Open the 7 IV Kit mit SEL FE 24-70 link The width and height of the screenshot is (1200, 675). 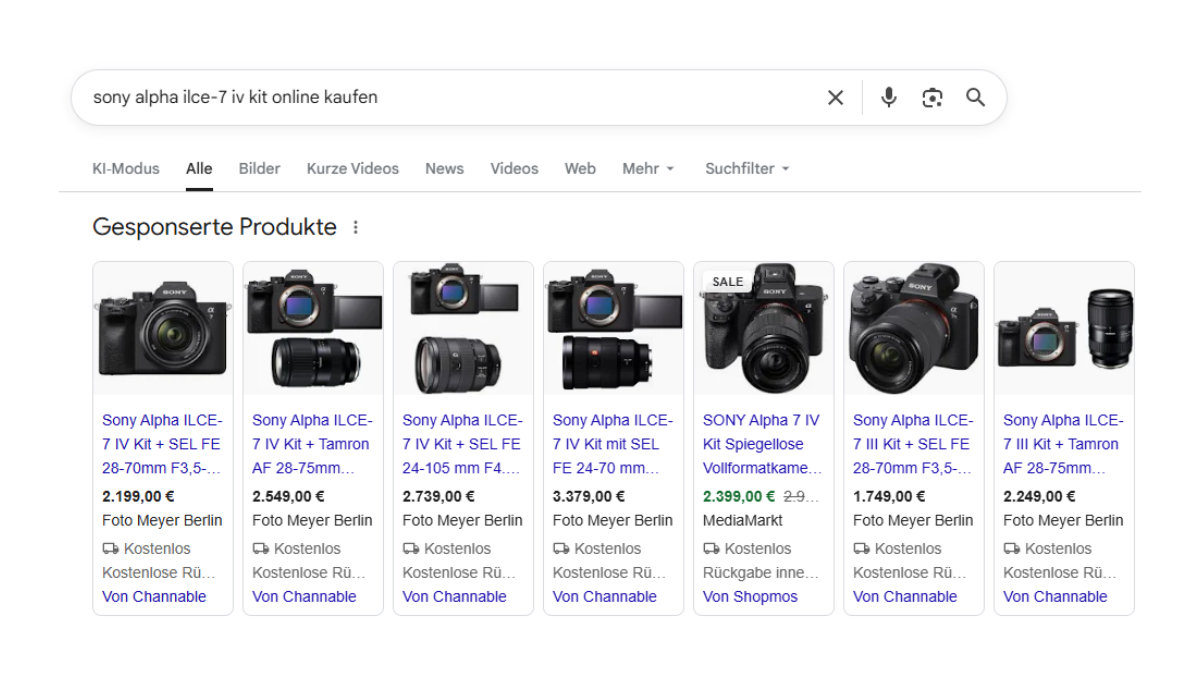click(x=612, y=444)
